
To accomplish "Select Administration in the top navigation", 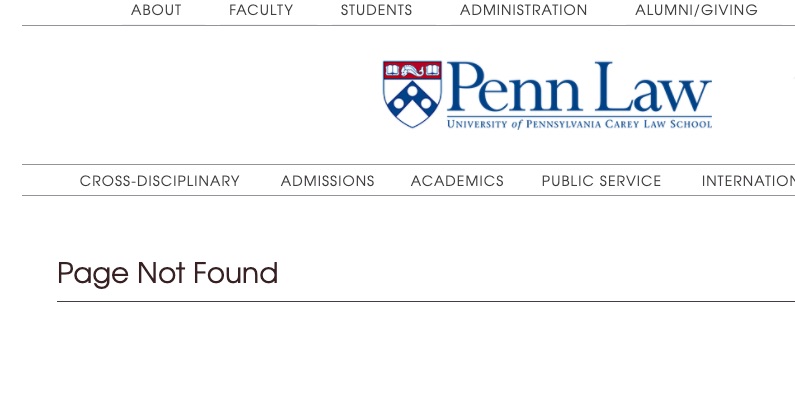I will tap(523, 10).
